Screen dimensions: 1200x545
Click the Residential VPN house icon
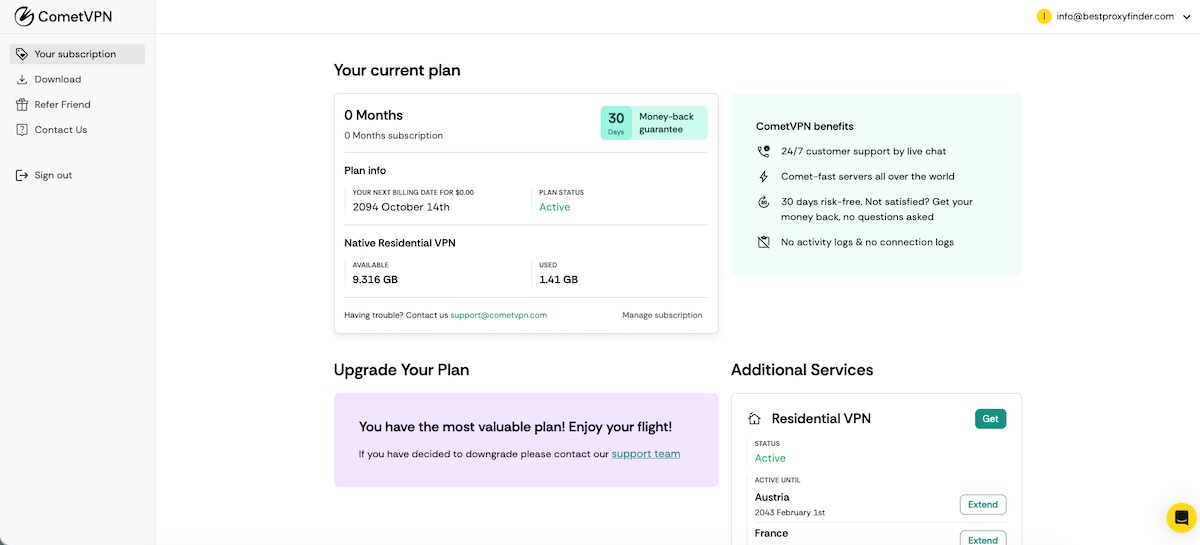pos(755,419)
